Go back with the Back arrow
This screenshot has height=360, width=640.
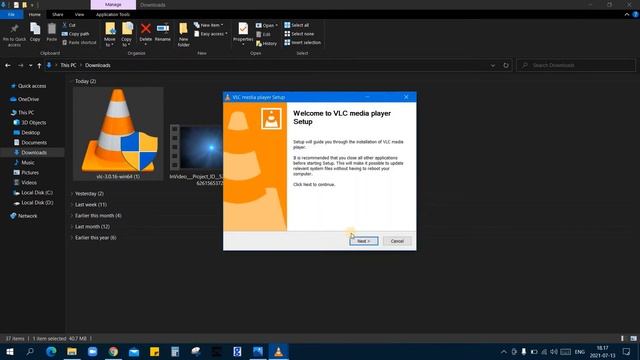[8, 65]
